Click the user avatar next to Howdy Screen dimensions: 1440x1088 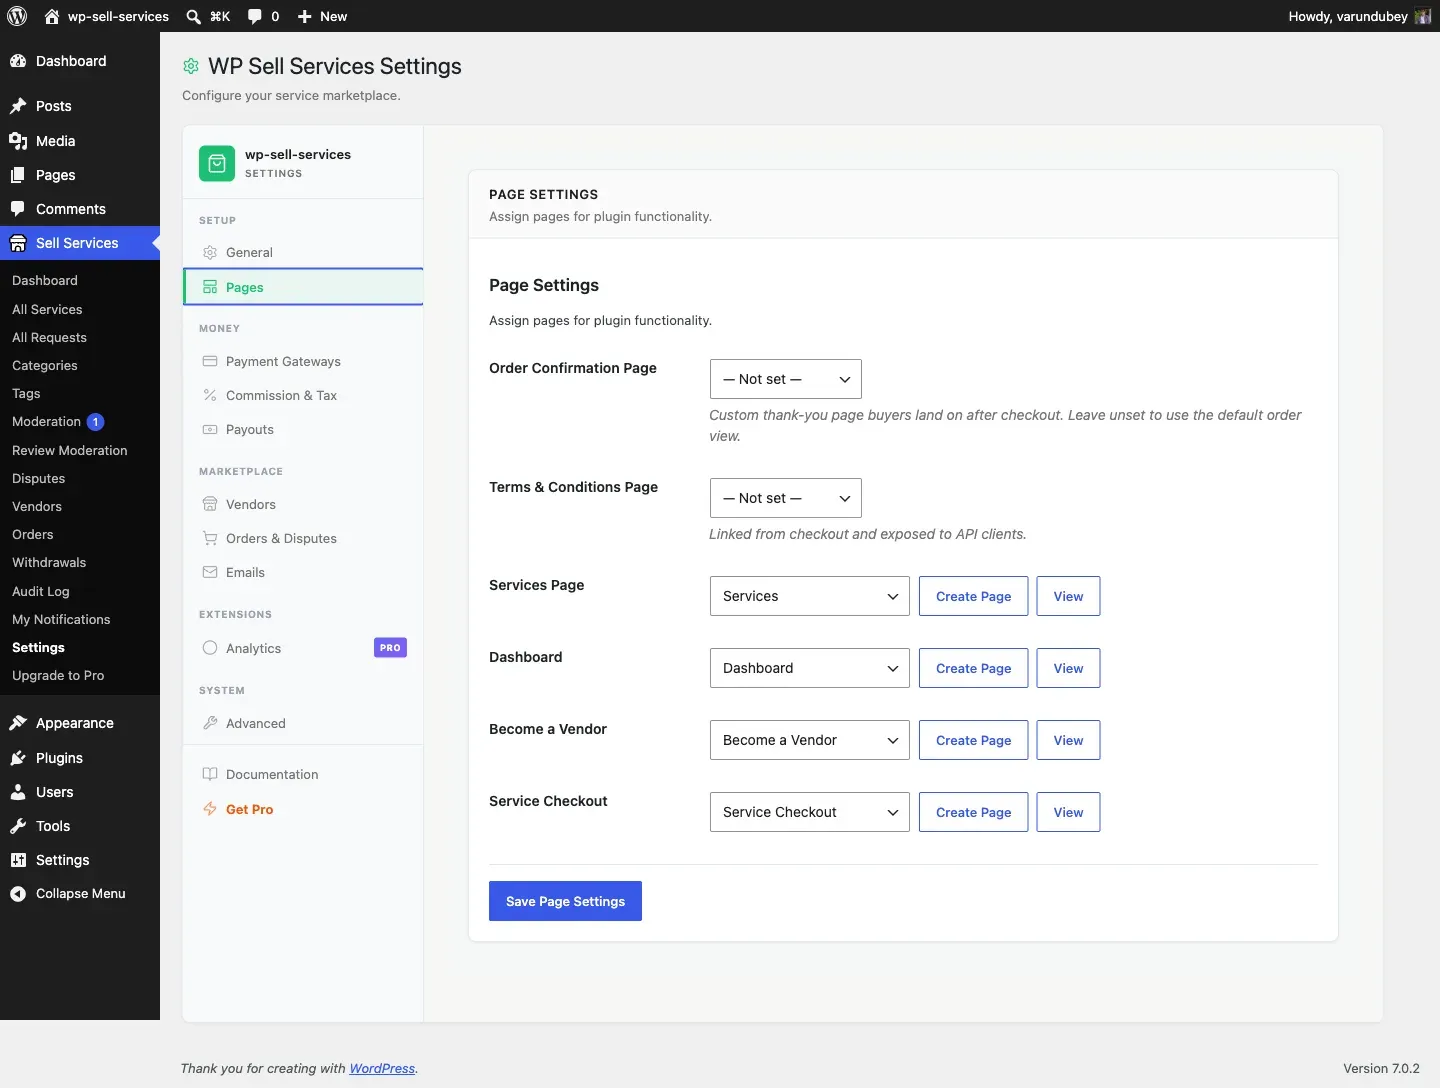tap(1423, 16)
